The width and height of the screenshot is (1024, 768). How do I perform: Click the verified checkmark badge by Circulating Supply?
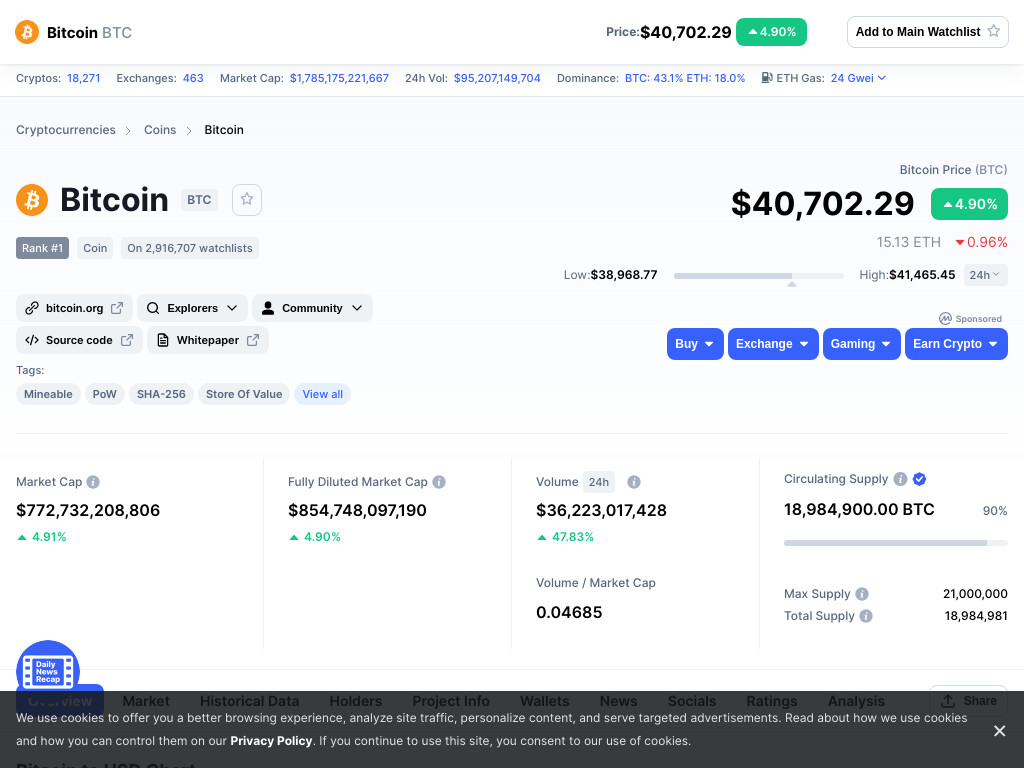coord(920,479)
